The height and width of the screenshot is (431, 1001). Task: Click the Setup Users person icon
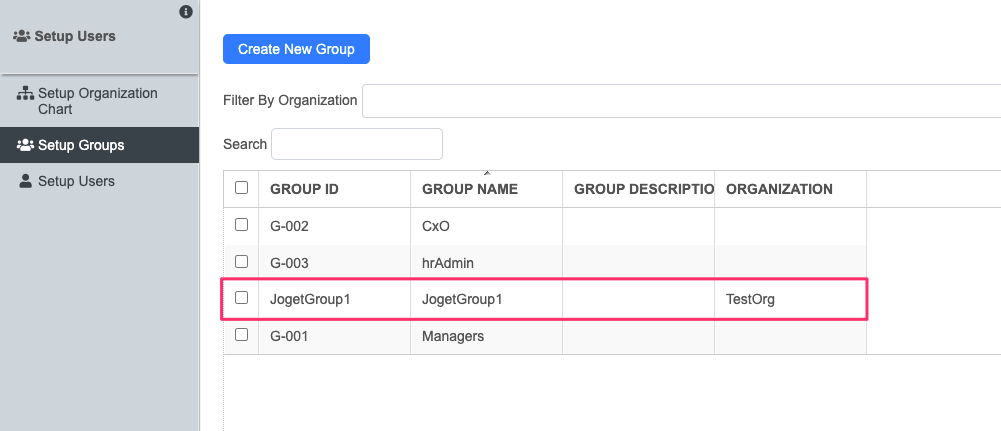point(26,181)
